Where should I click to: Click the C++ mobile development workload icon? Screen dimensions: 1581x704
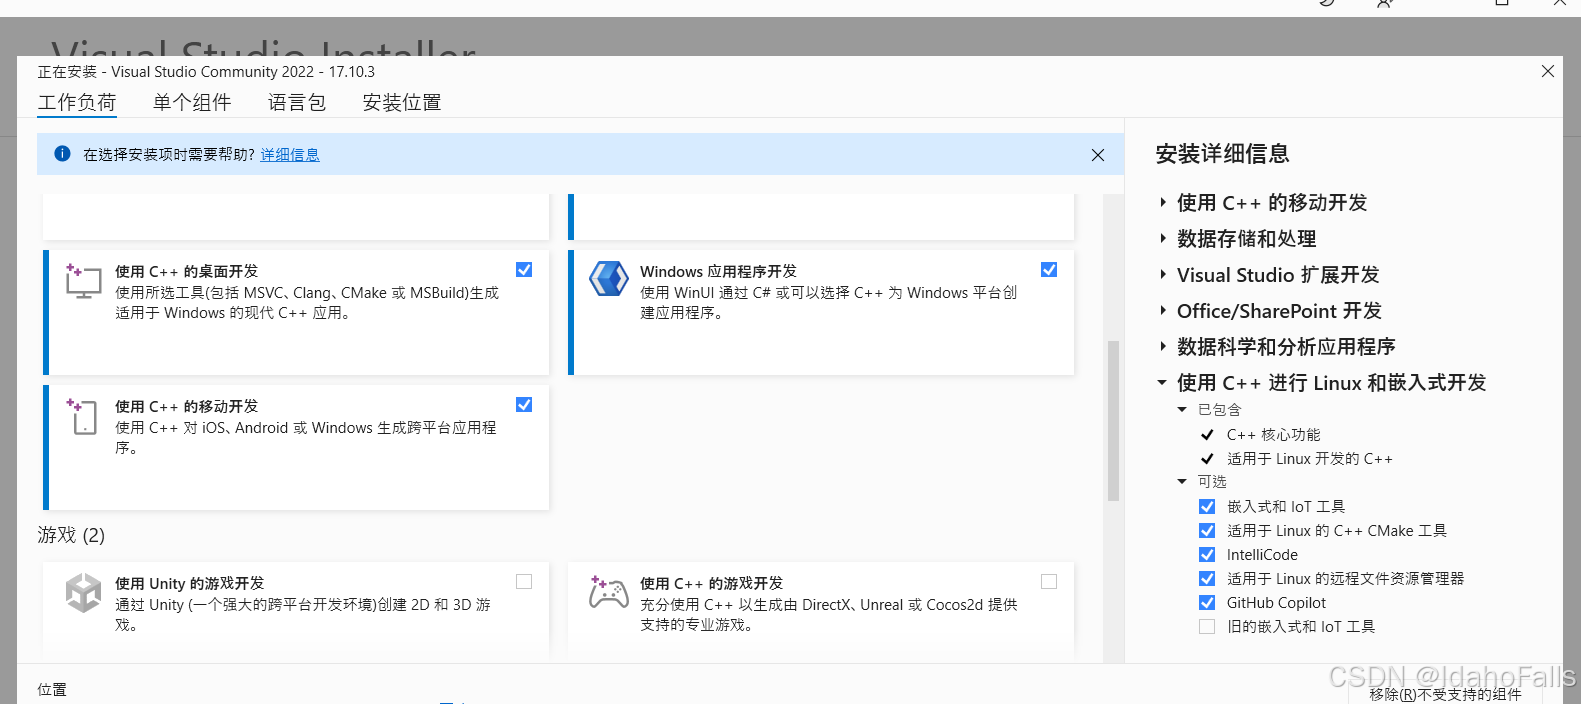(83, 416)
